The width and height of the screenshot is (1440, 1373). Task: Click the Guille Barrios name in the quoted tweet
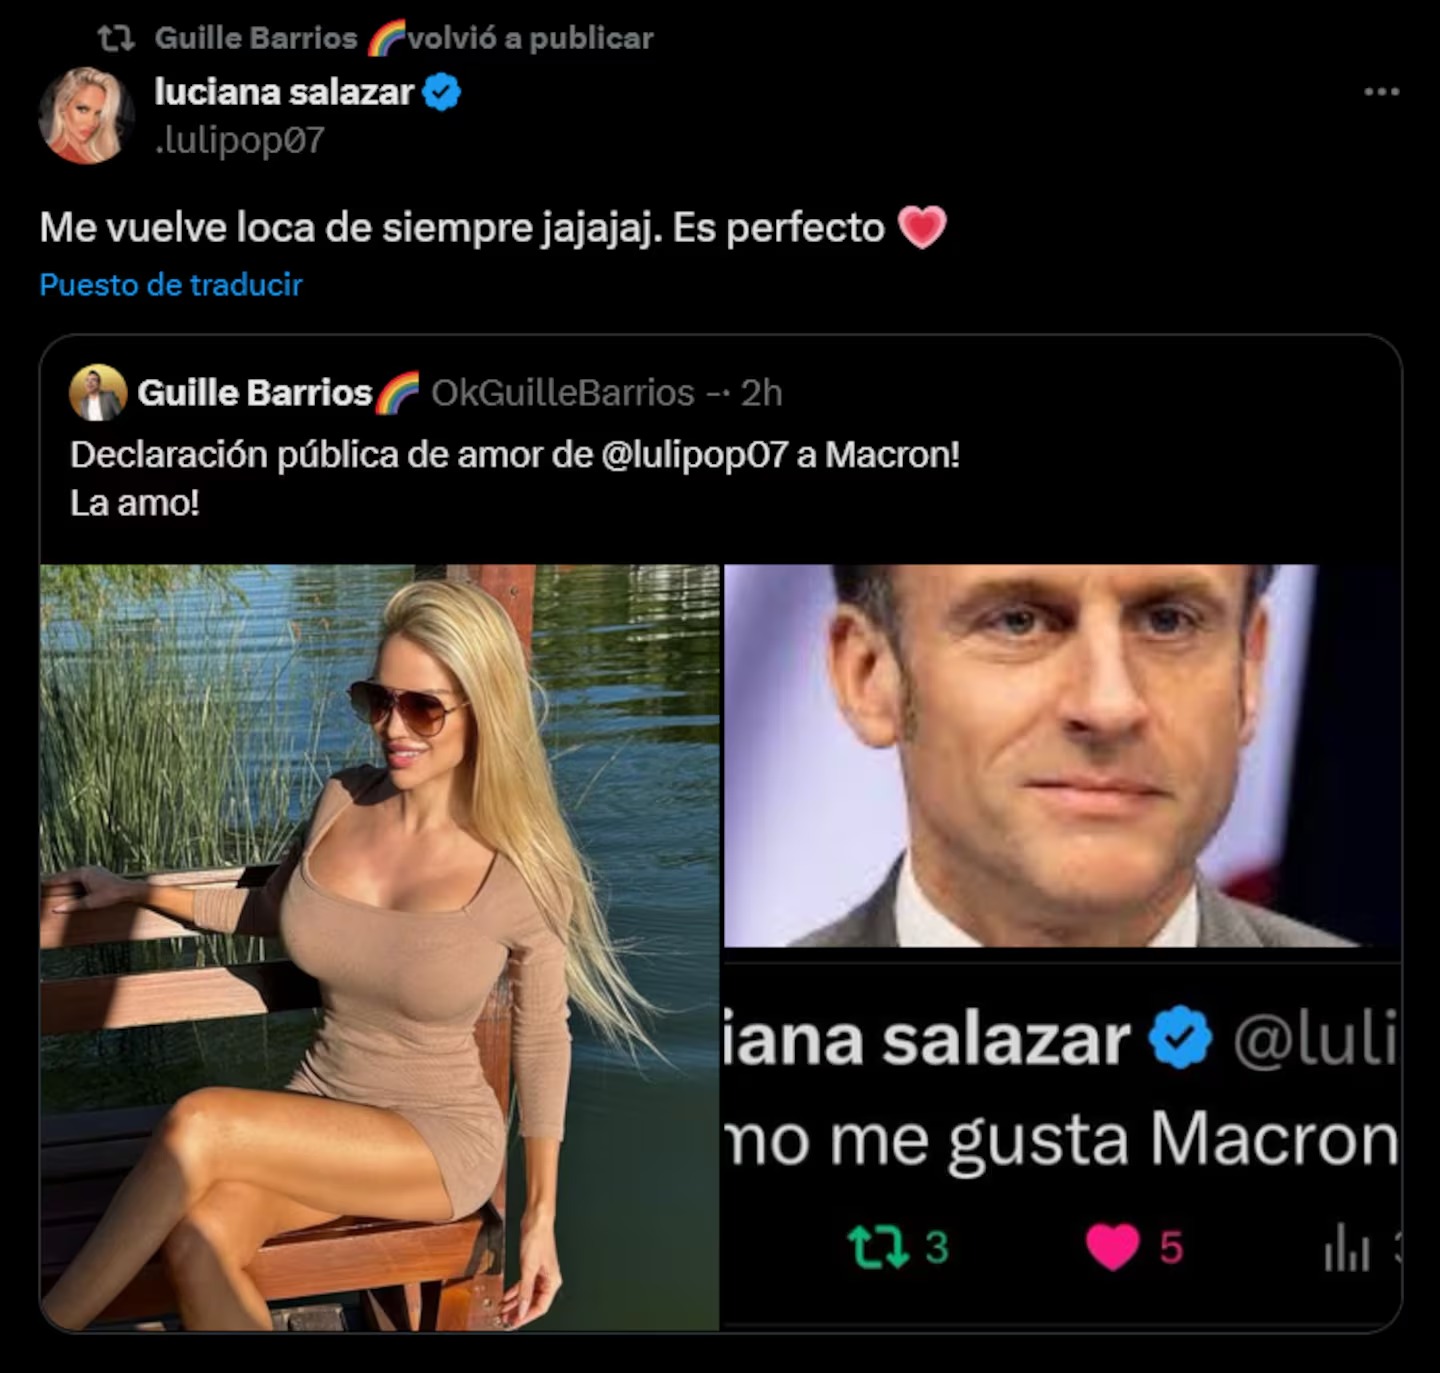(255, 393)
